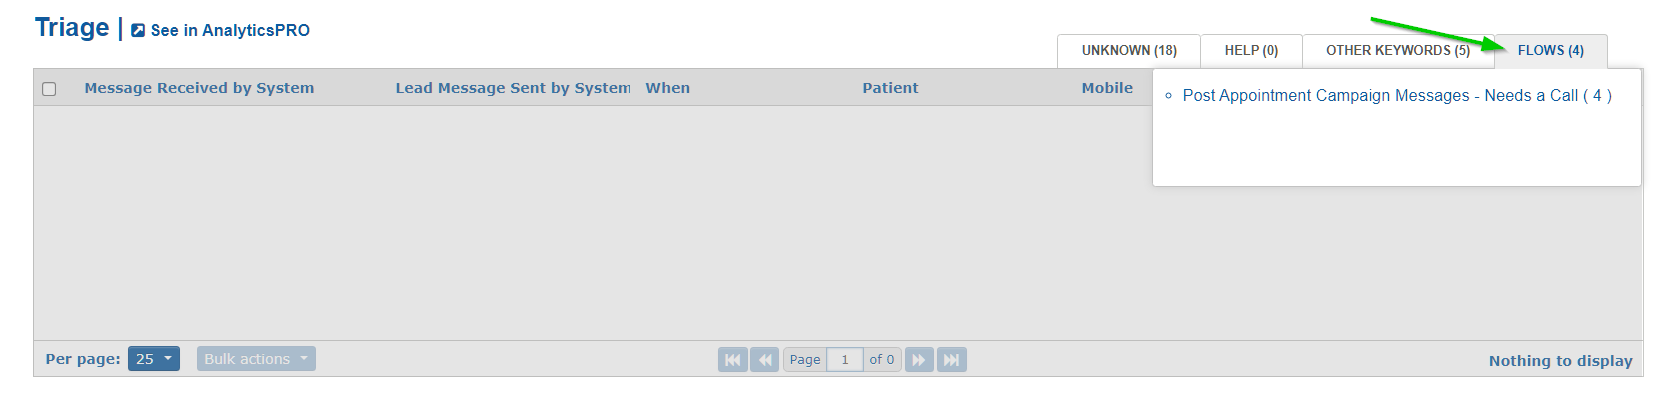1679x398 pixels.
Task: Tick the select-all checkbox in table header
Action: [49, 89]
